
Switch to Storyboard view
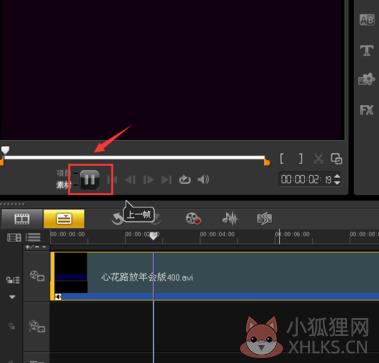pos(22,219)
